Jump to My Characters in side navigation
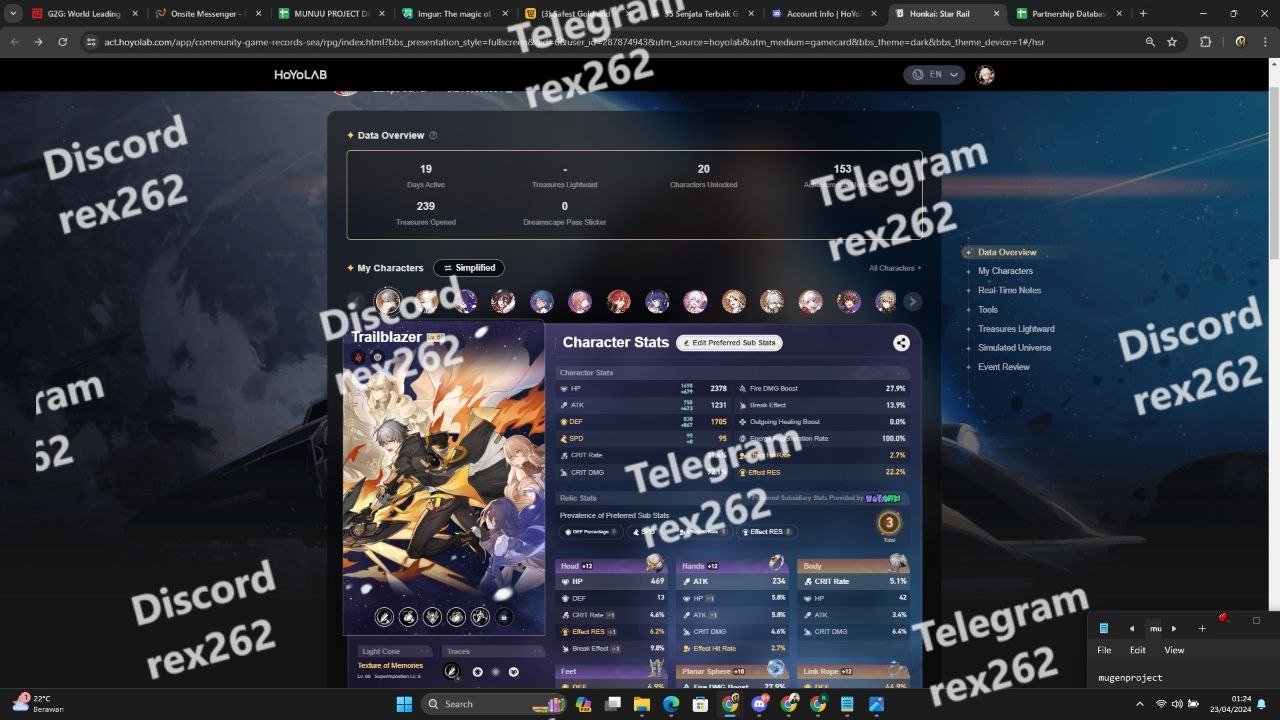Image resolution: width=1280 pixels, height=720 pixels. (1005, 271)
